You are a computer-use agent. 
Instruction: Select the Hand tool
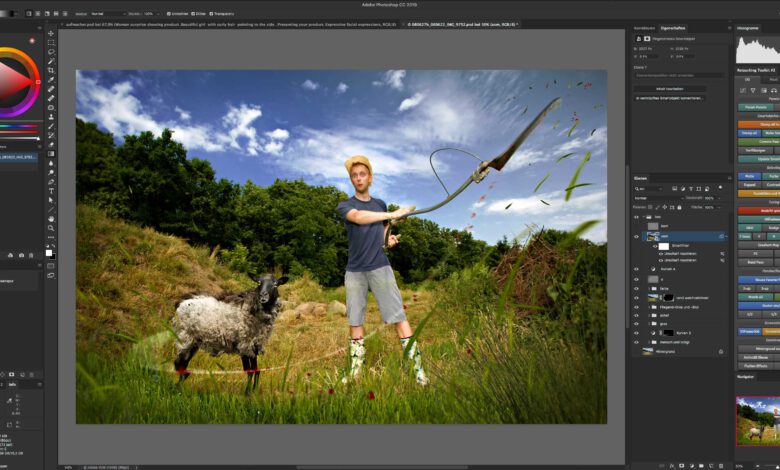[x=51, y=218]
